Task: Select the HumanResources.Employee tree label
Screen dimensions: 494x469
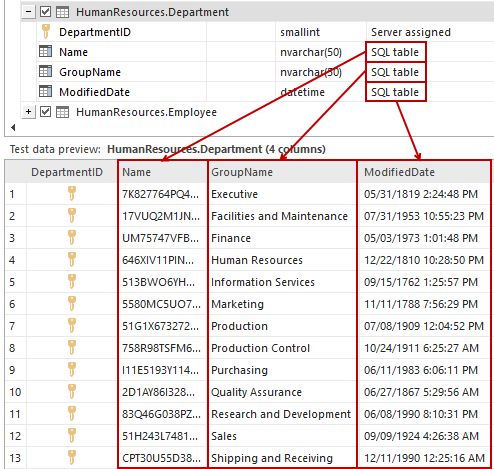Action: [x=146, y=112]
